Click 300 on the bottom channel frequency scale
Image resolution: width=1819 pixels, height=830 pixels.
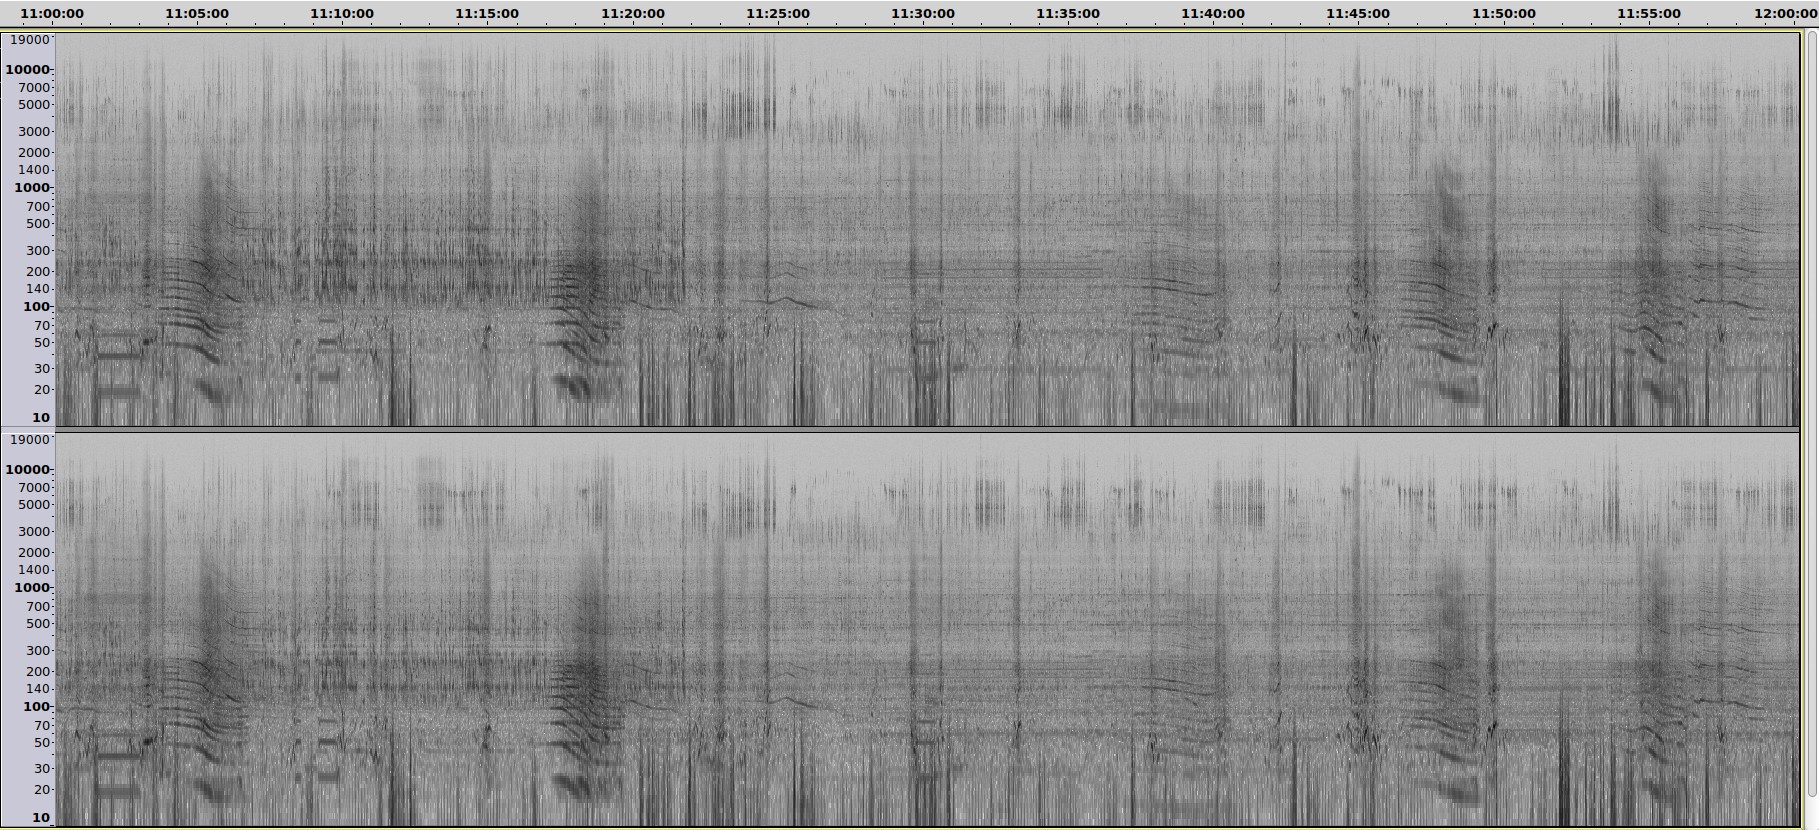(38, 651)
